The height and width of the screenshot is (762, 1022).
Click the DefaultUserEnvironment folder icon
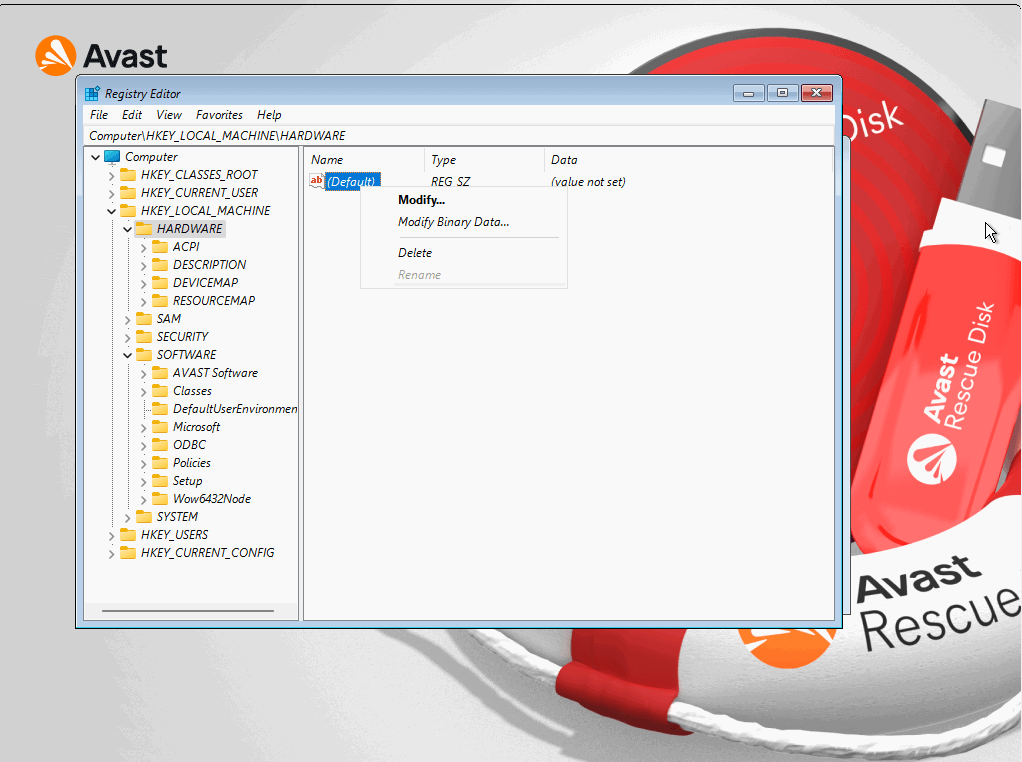160,409
